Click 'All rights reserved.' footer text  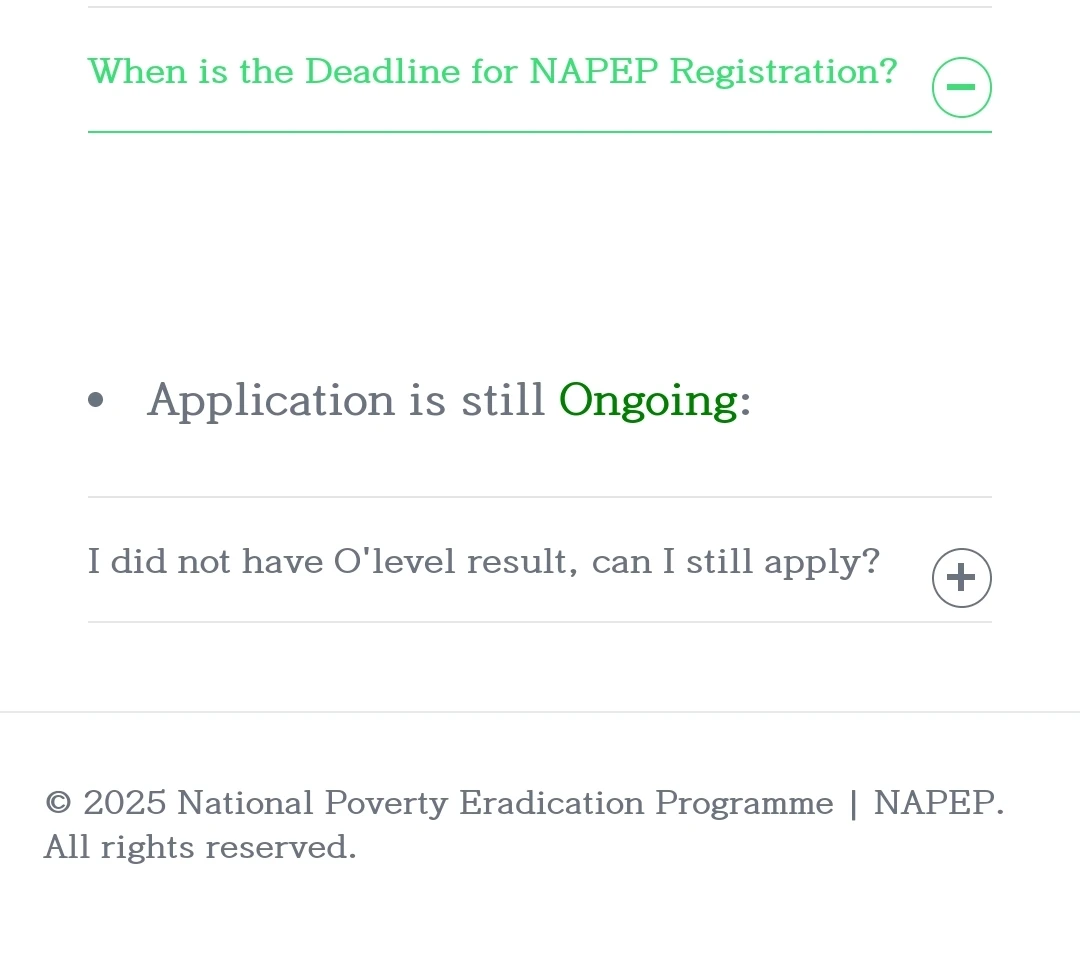pos(200,848)
